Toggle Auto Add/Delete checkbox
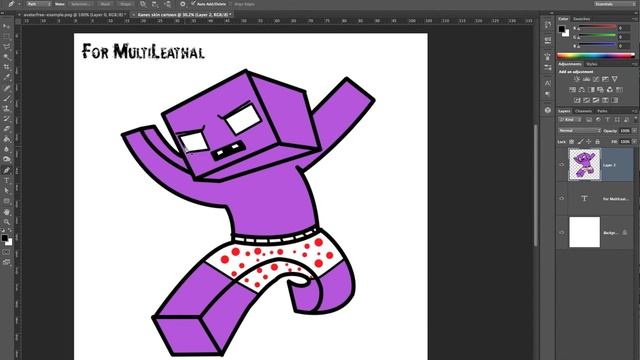The width and height of the screenshot is (640, 360). 193,4
